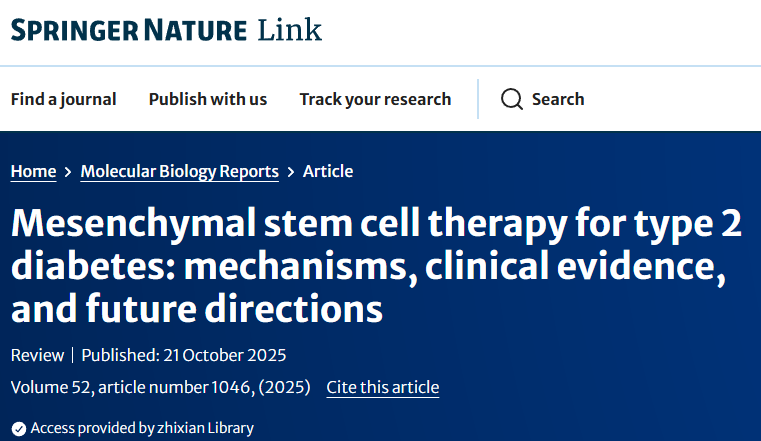Click the Published 21 October 2025 date
Viewport: 761px width, 441px height.
pyautogui.click(x=184, y=356)
